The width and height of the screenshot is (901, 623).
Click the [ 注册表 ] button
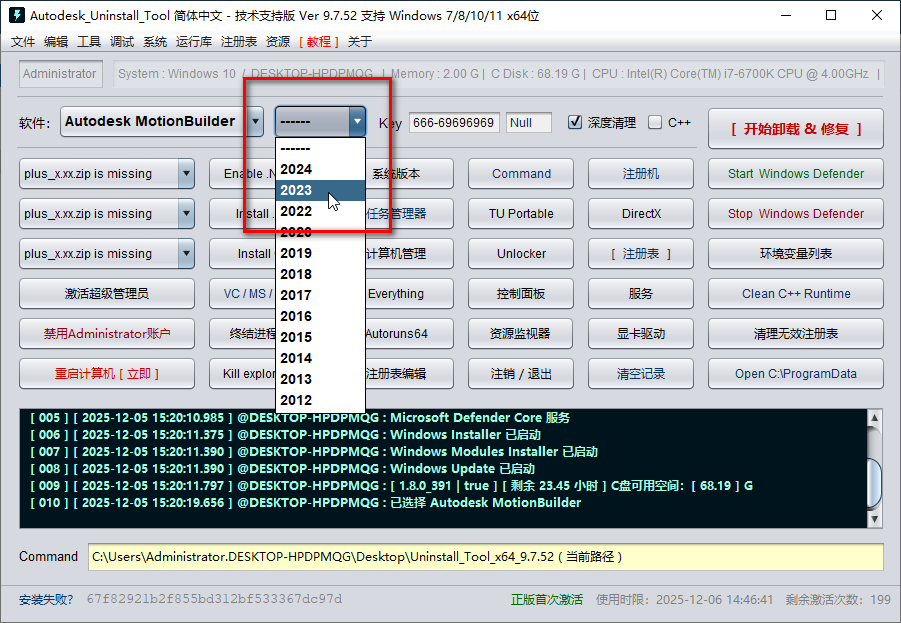pos(641,253)
